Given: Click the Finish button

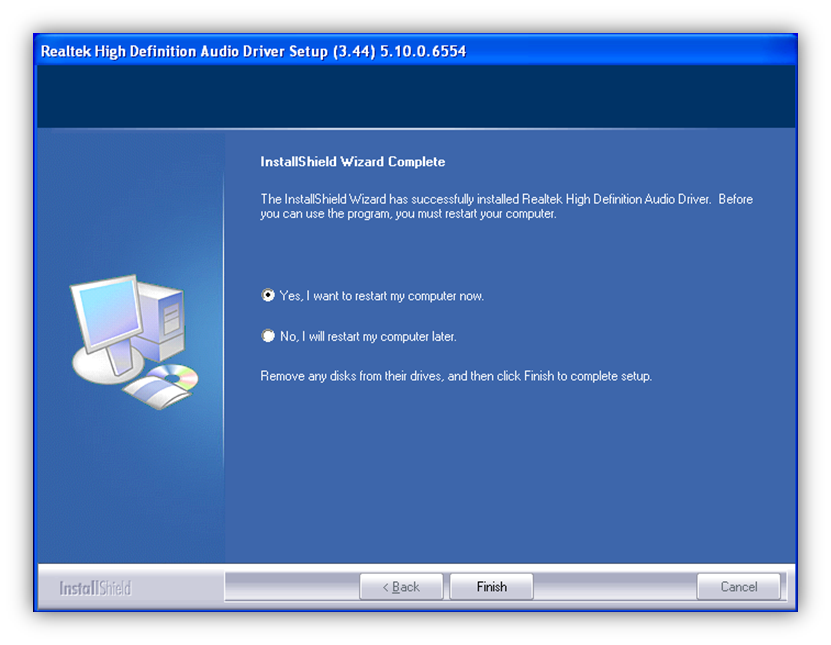Looking at the screenshot, I should [491, 587].
